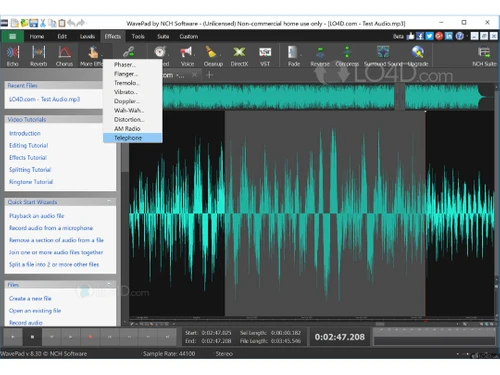Viewport: 500px width, 375px height.
Task: Open the Cleanup tool
Action: 213,56
